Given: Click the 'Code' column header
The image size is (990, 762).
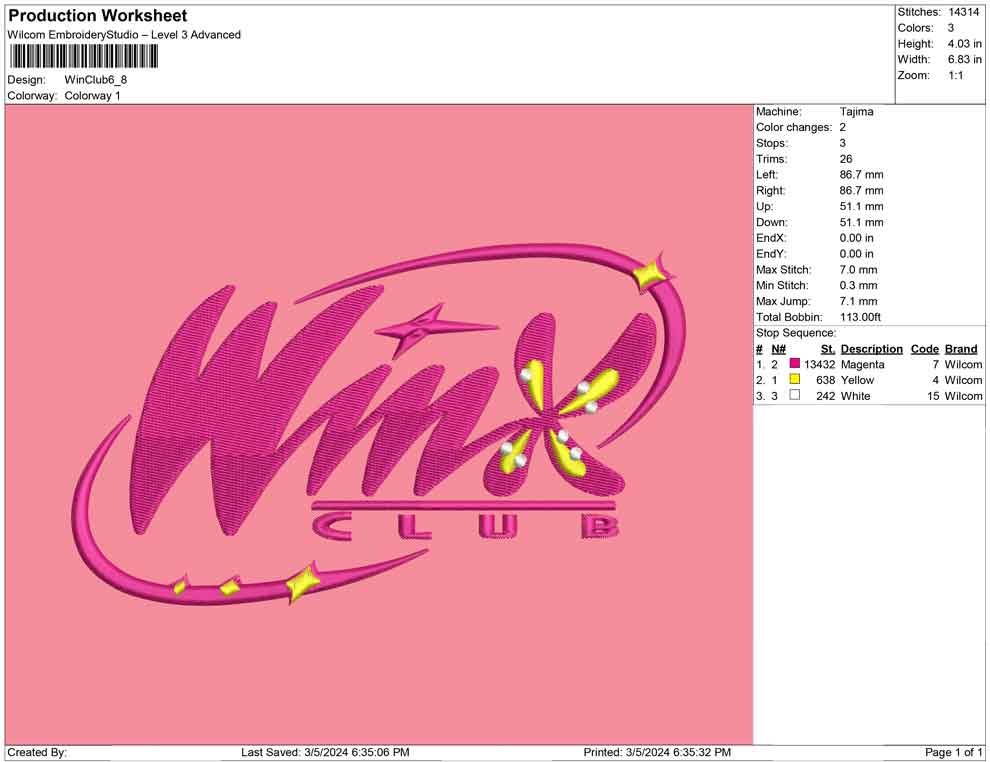Looking at the screenshot, I should coord(924,349).
